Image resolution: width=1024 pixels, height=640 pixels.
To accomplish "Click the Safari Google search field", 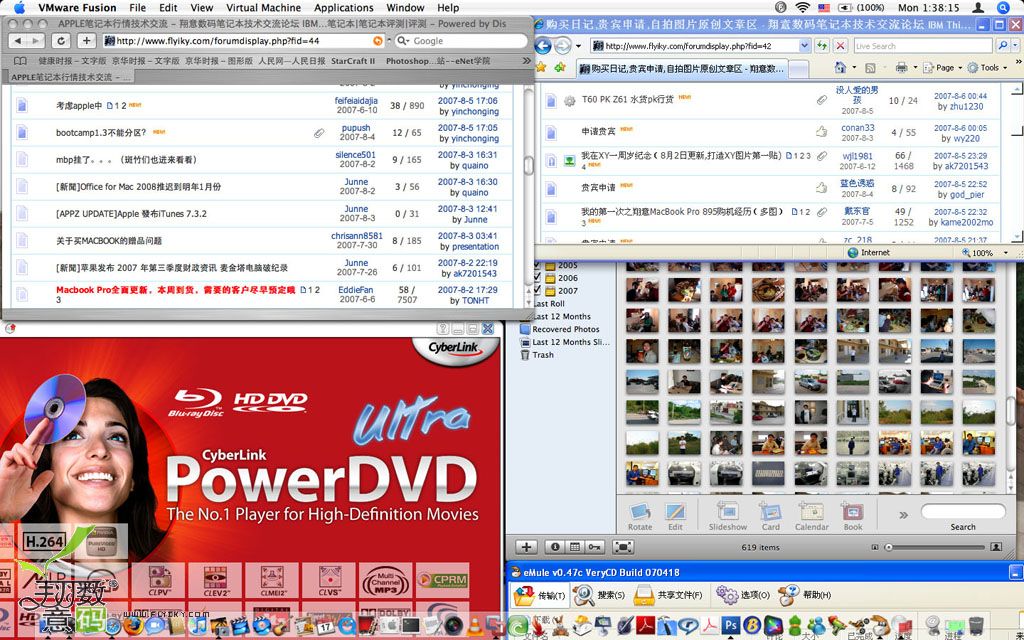I will tap(460, 40).
